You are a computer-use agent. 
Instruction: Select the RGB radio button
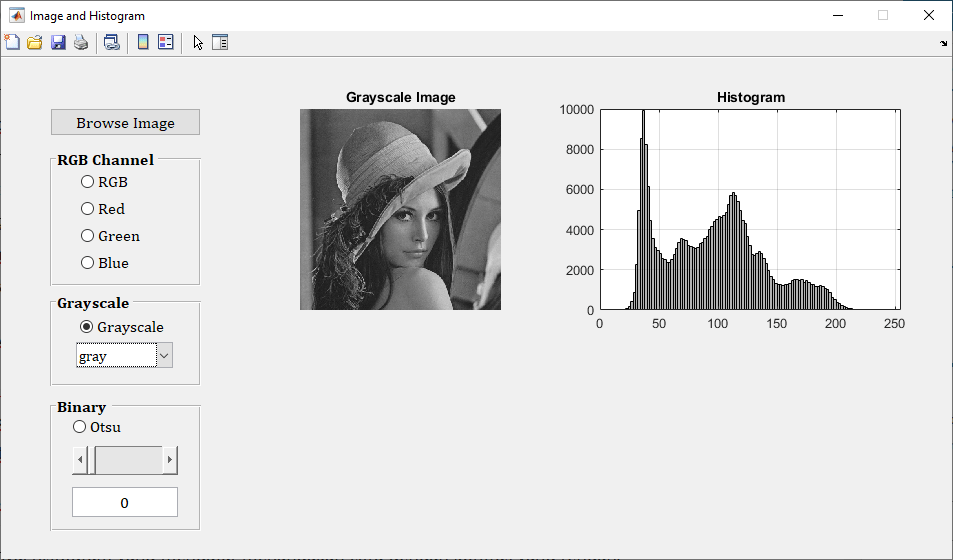click(x=88, y=182)
